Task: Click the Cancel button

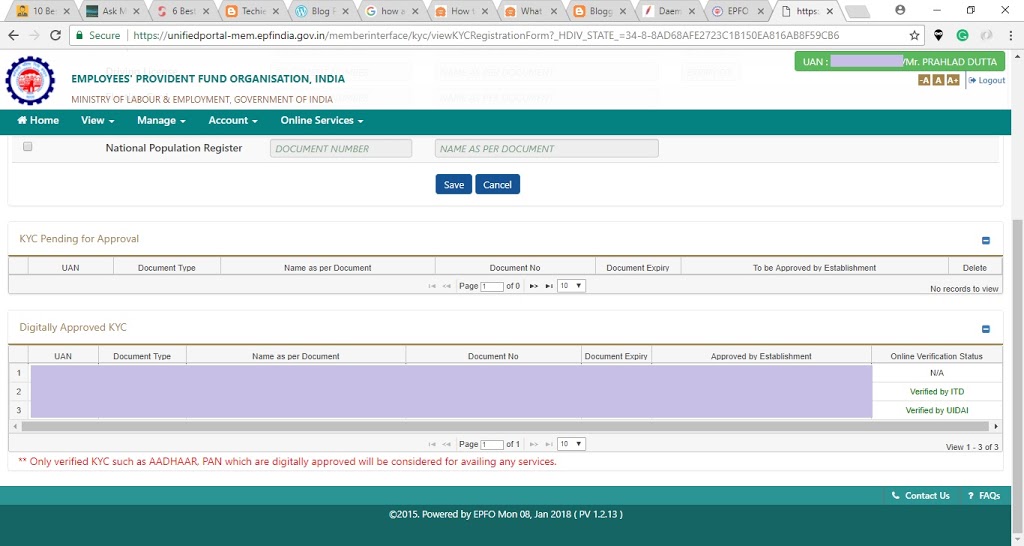Action: 497,184
